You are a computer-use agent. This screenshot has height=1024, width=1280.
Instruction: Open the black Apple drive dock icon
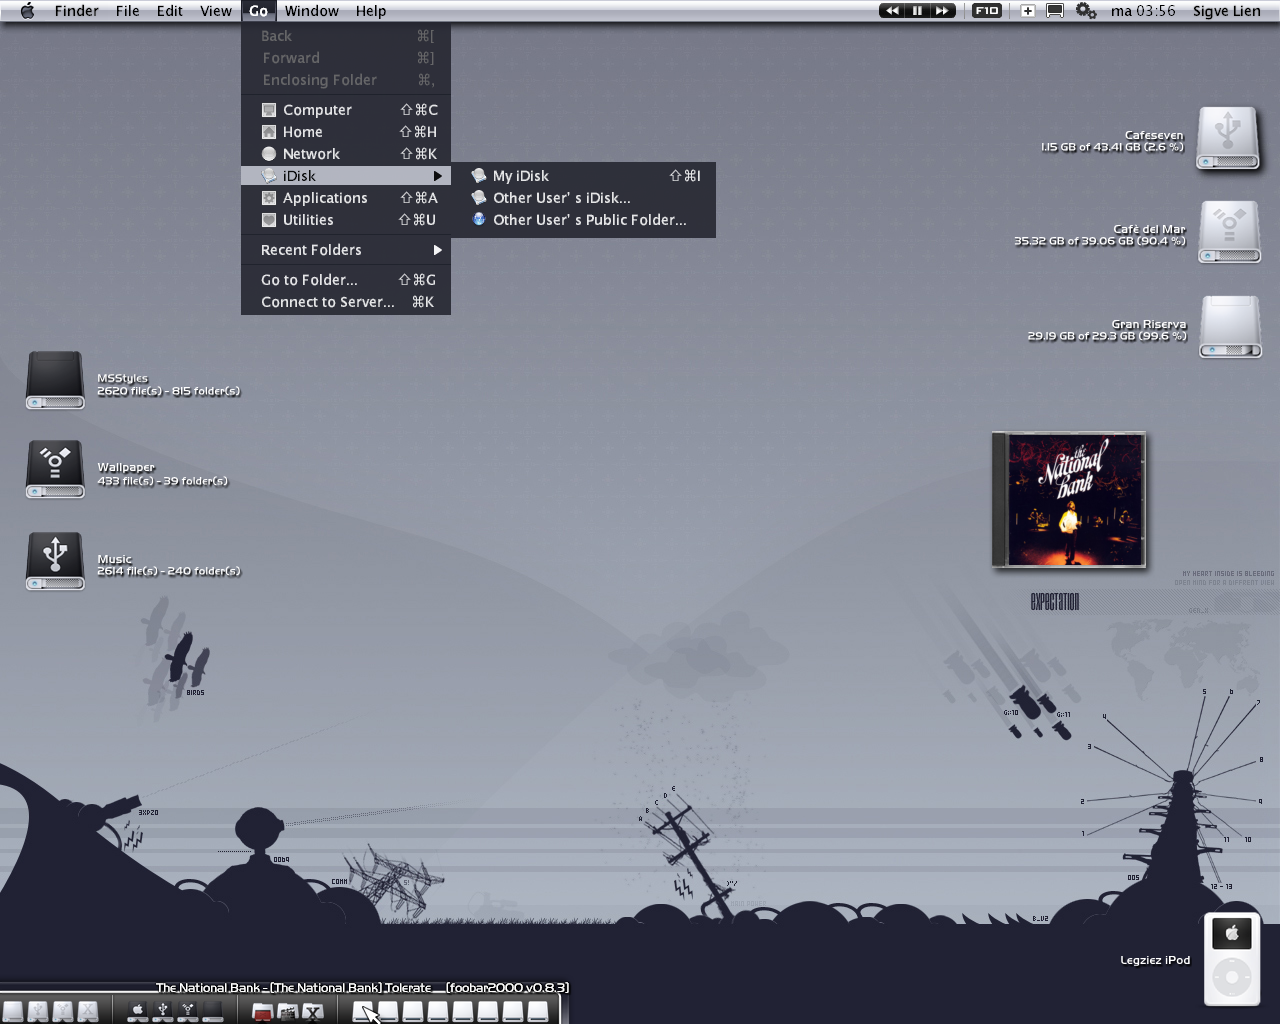(138, 1012)
